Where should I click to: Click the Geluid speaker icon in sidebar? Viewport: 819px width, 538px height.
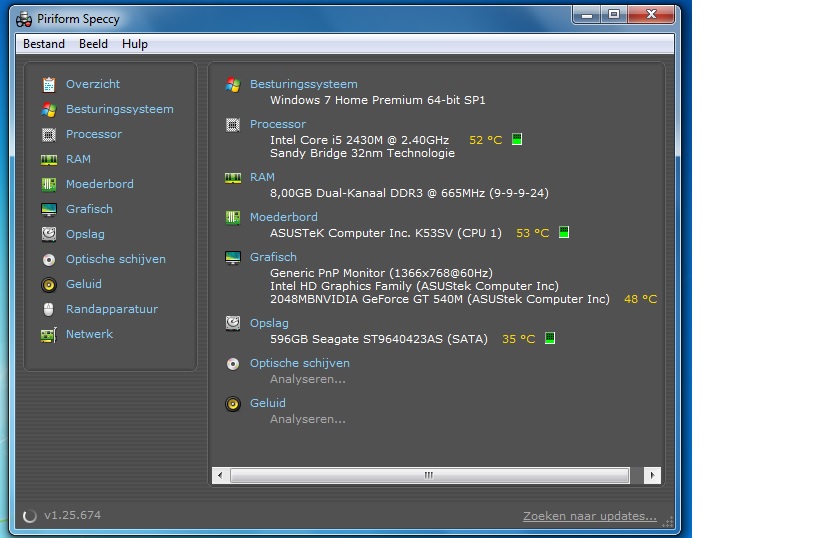click(x=49, y=285)
